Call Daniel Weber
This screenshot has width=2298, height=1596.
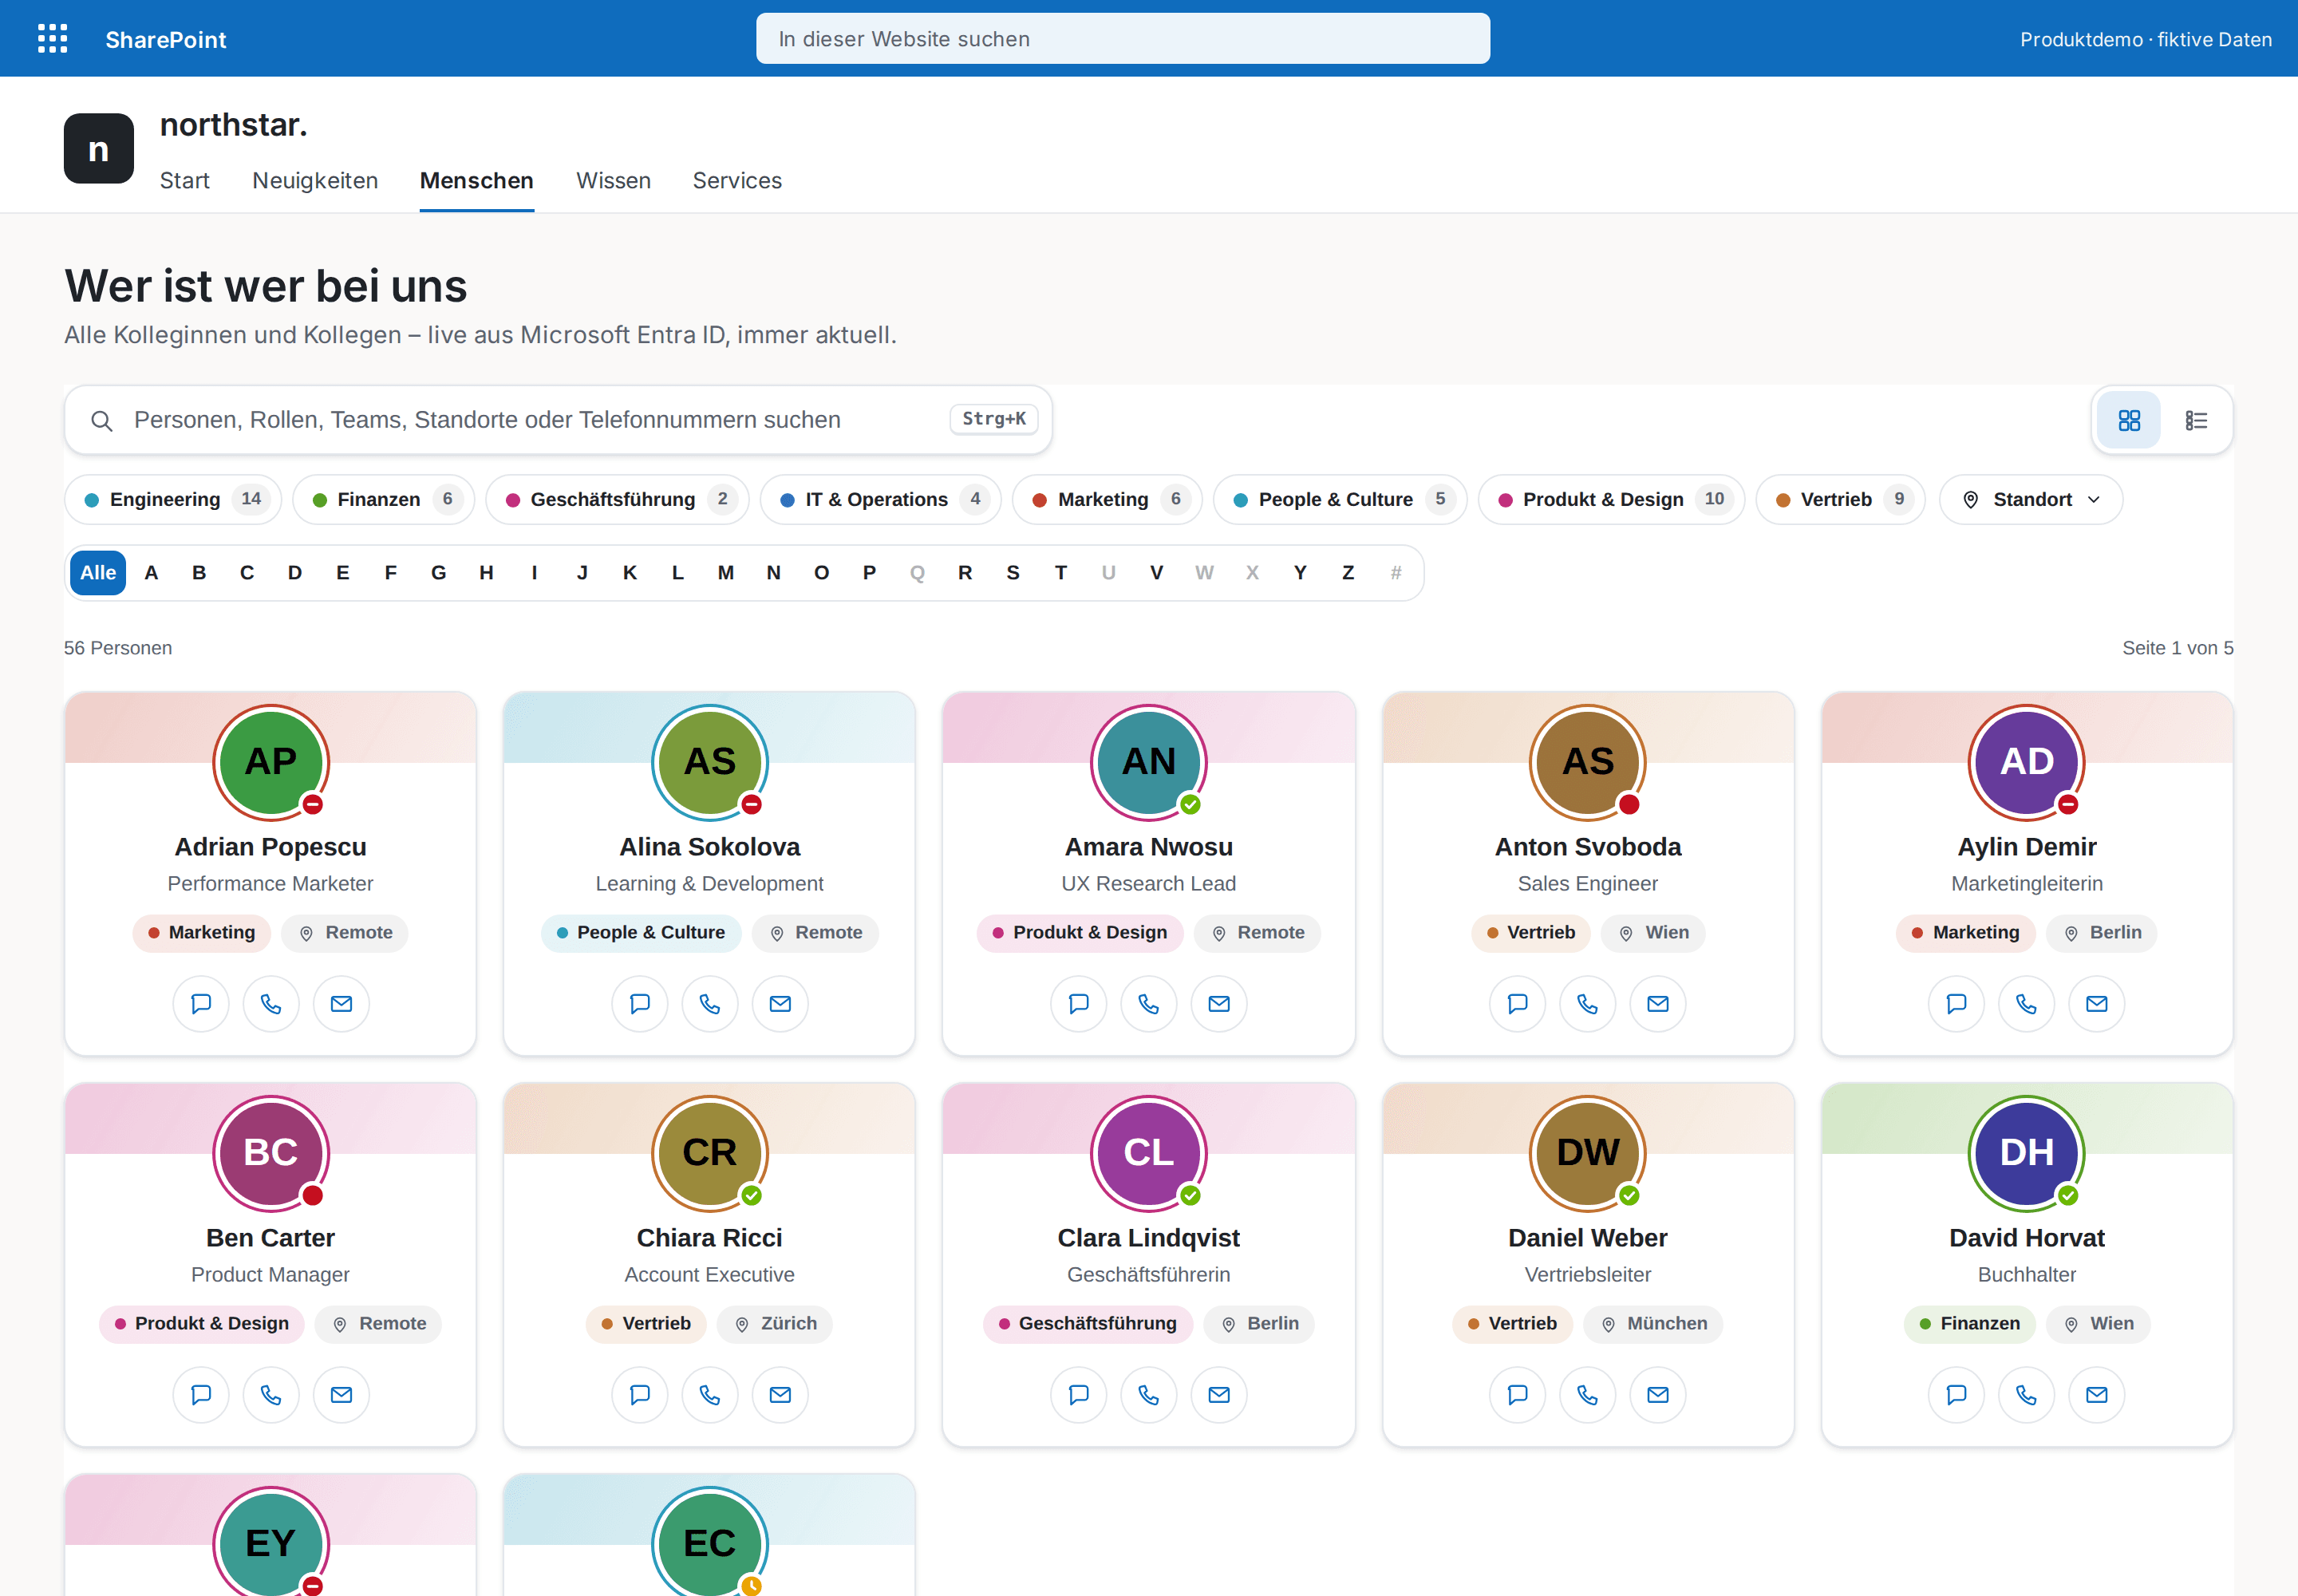1588,1394
